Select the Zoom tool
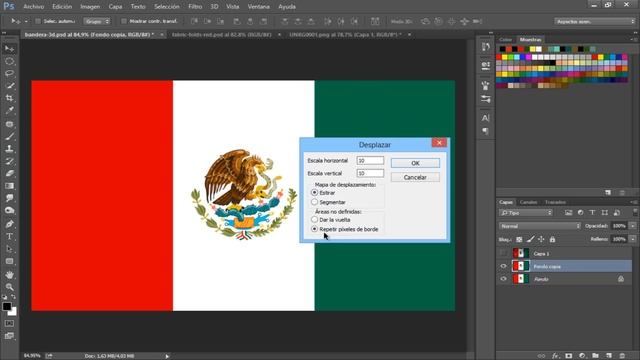Screen dimensions: 640x360 click(9, 287)
